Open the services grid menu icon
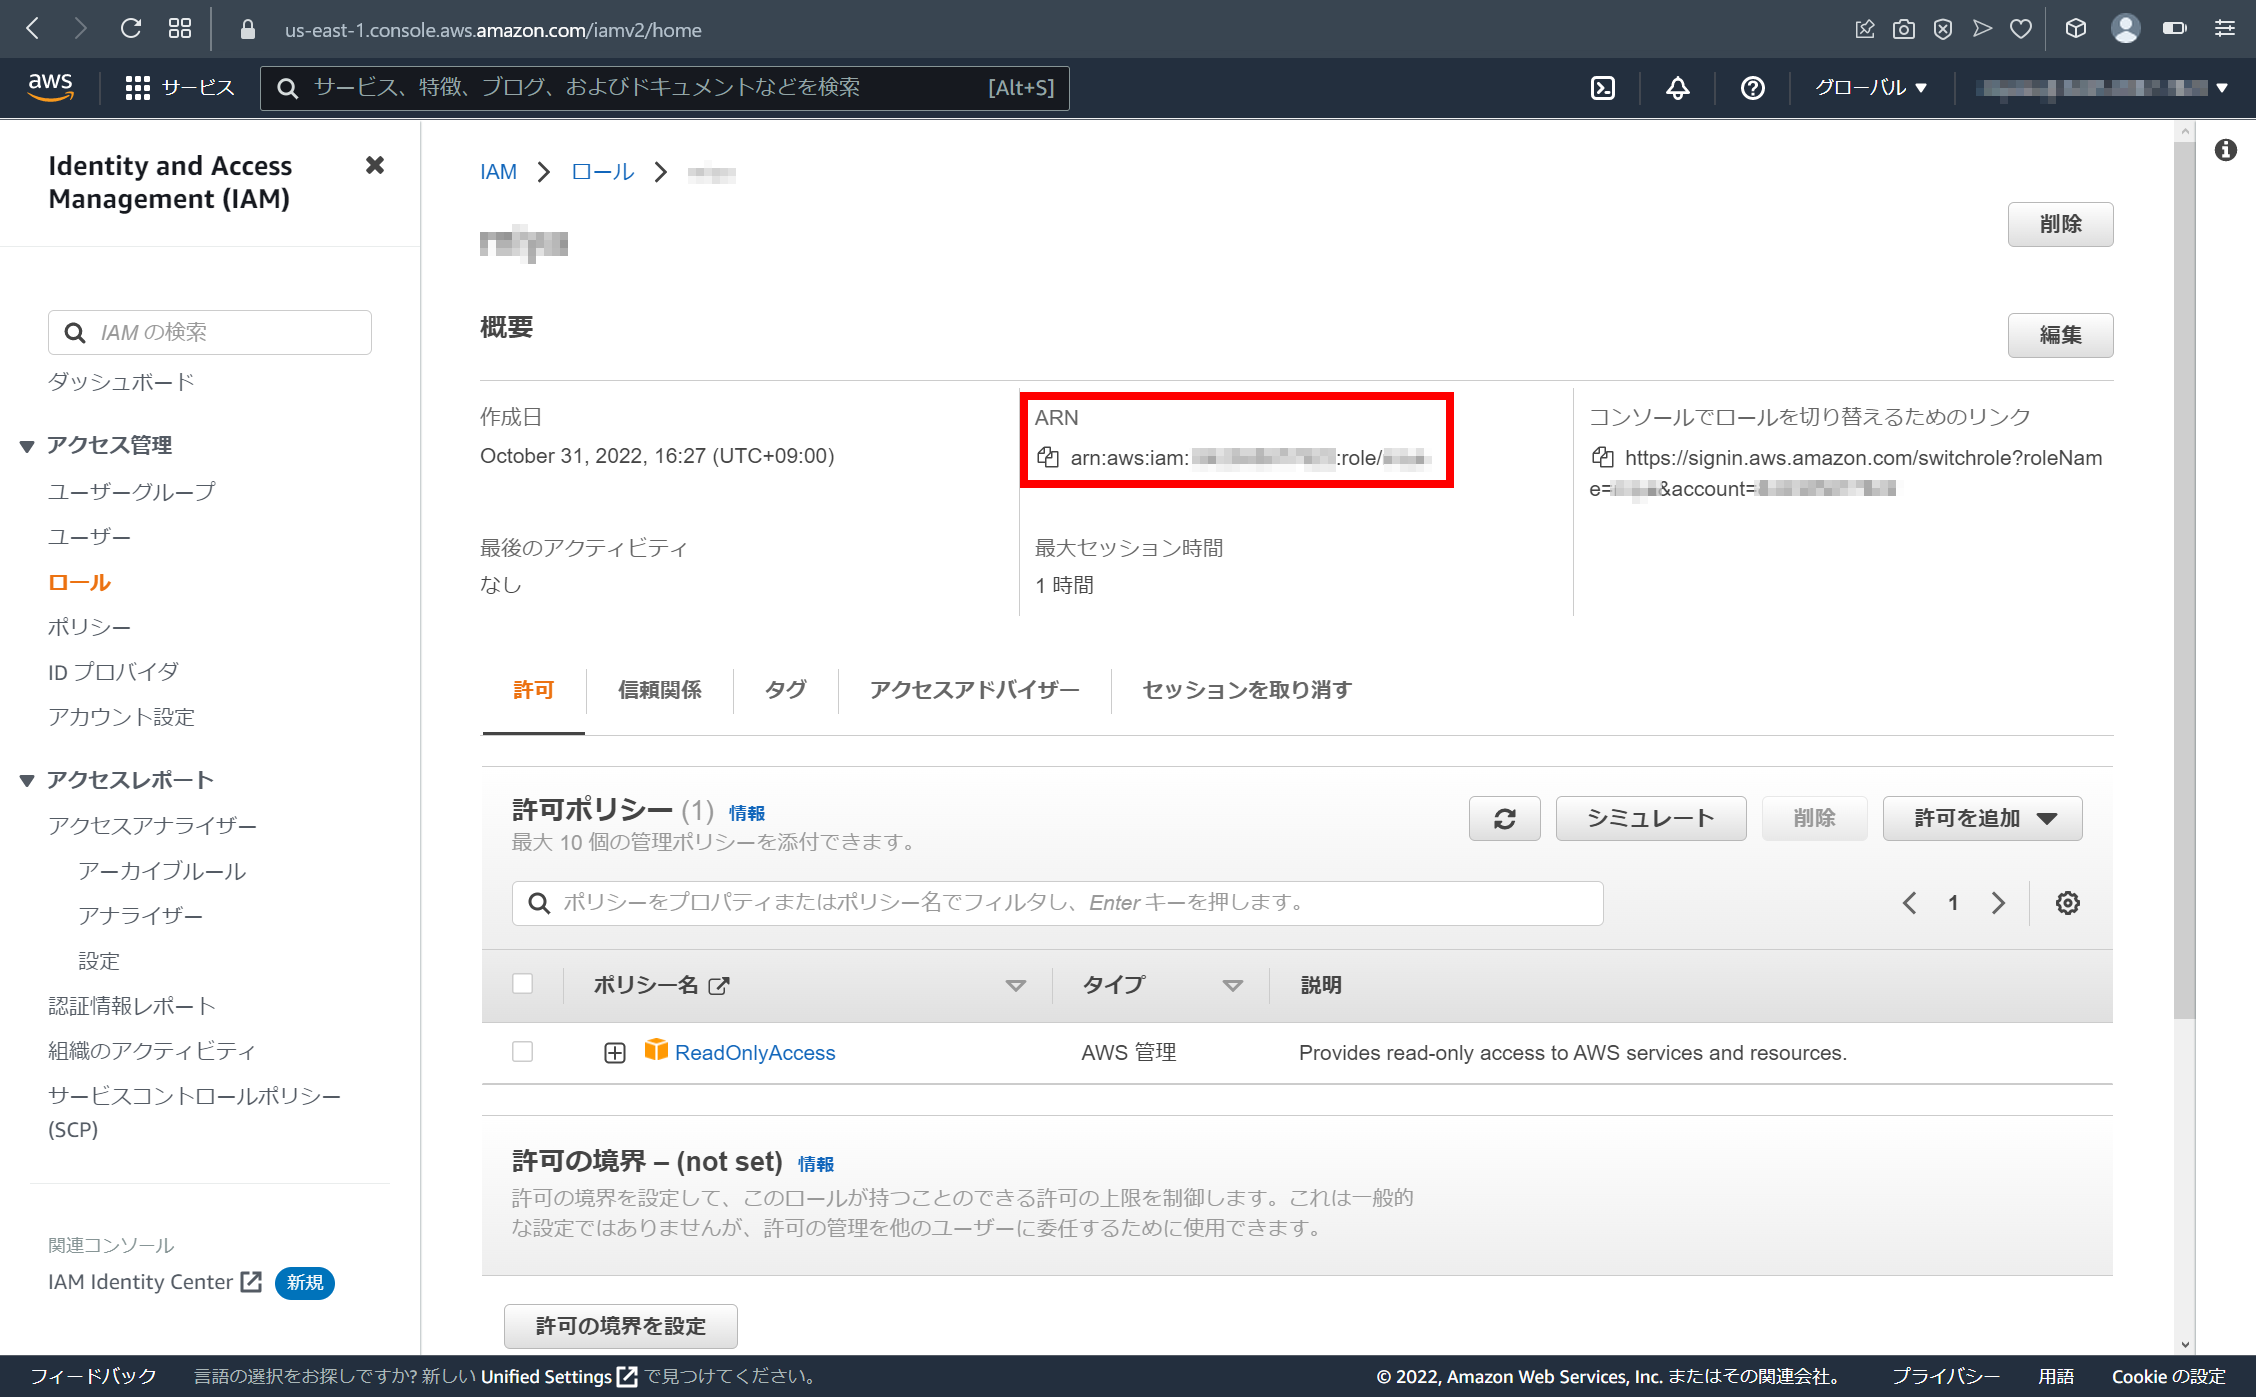 coord(138,88)
